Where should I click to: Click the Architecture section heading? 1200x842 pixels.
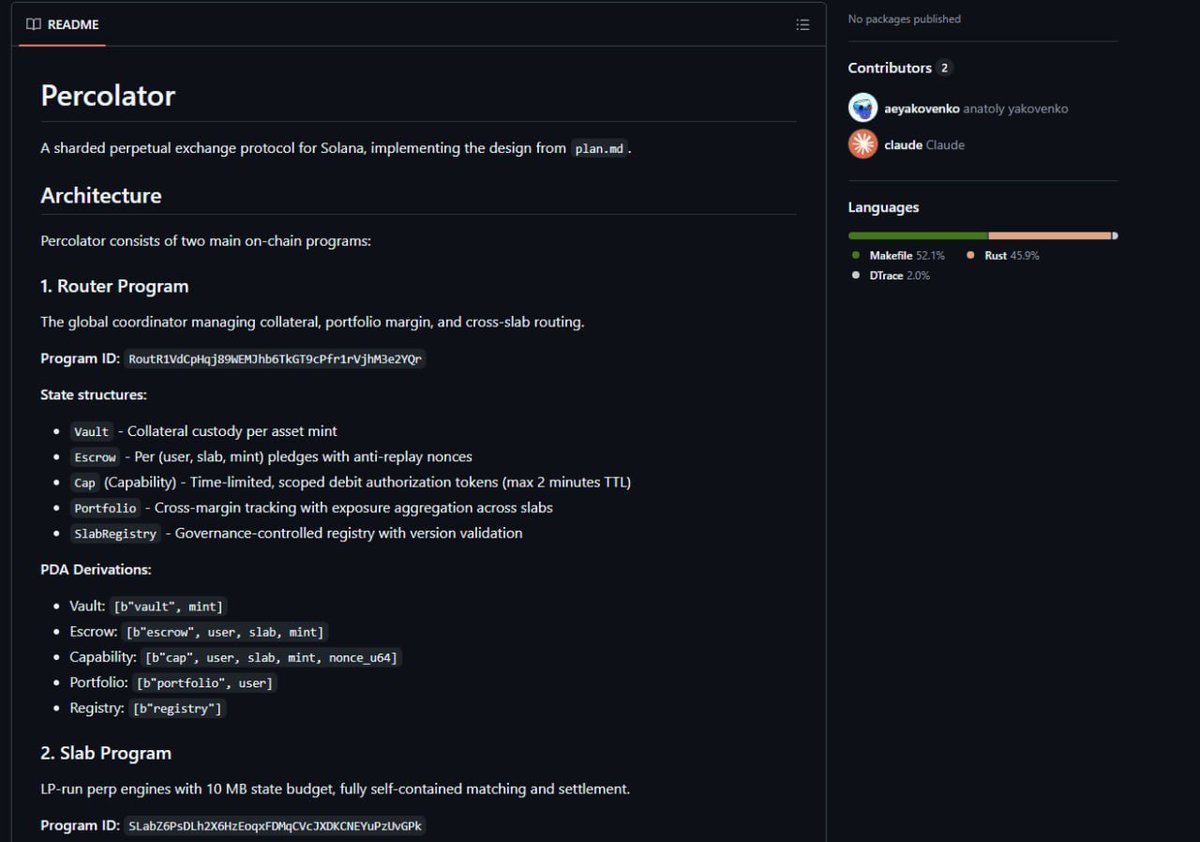[101, 196]
